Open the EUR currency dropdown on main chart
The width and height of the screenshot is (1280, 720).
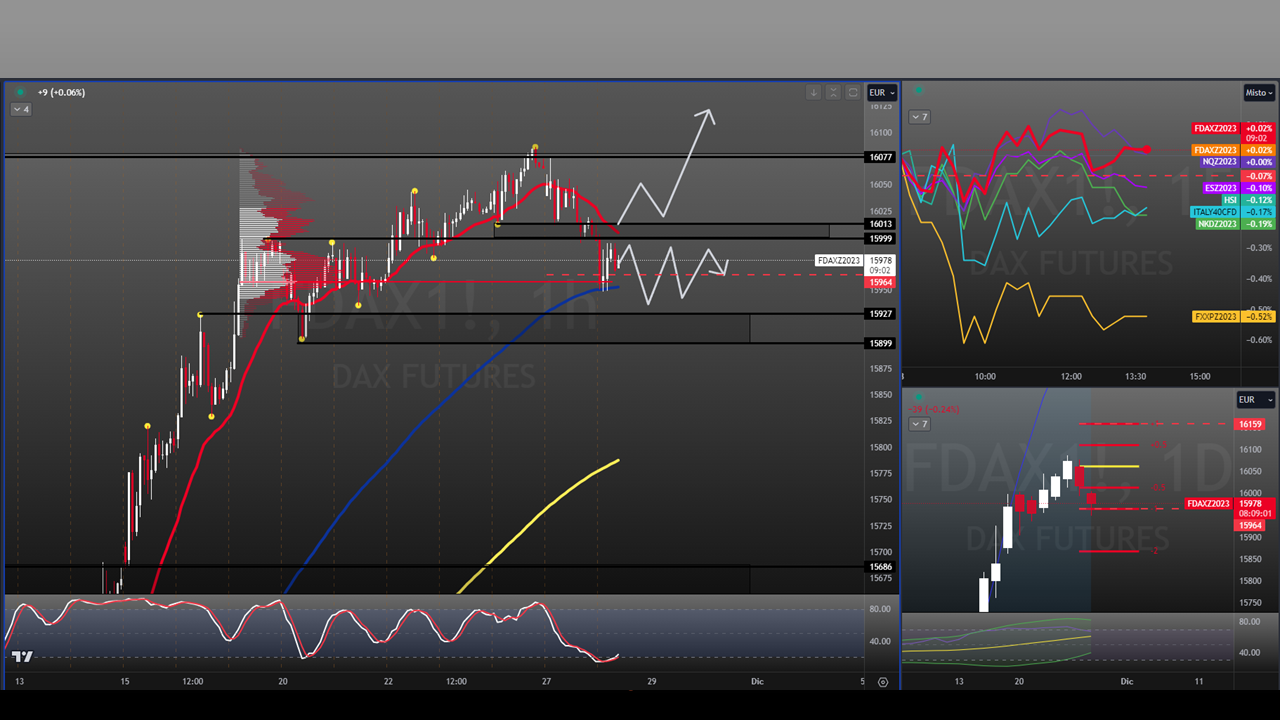(x=882, y=92)
